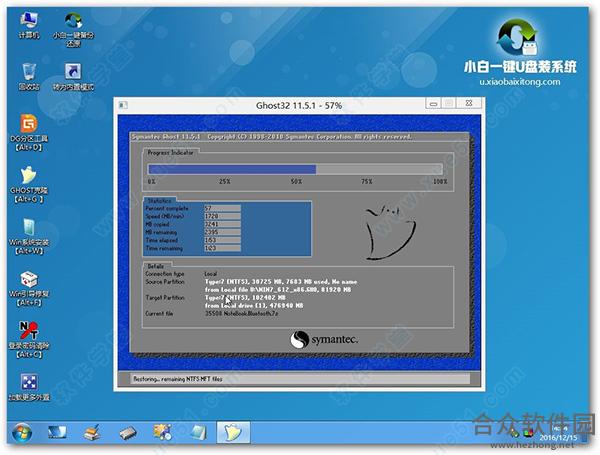Click the MB remaining statistics row
This screenshot has width=600, height=455.
point(193,232)
